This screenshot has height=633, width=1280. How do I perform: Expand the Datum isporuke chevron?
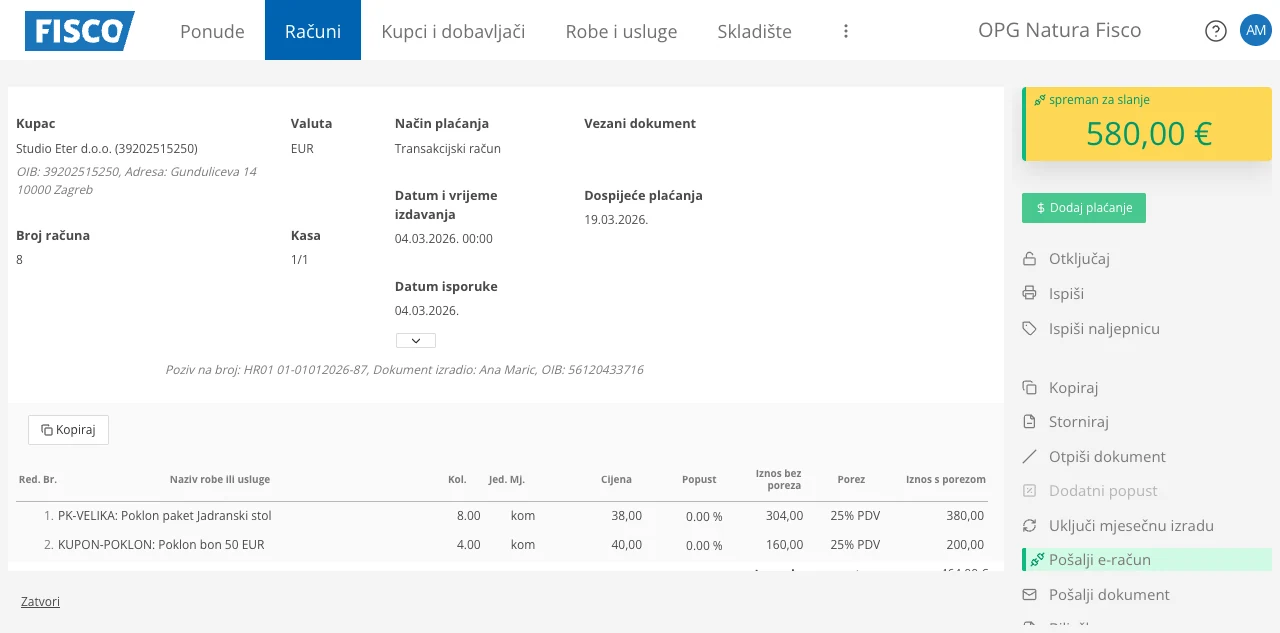[x=415, y=340]
